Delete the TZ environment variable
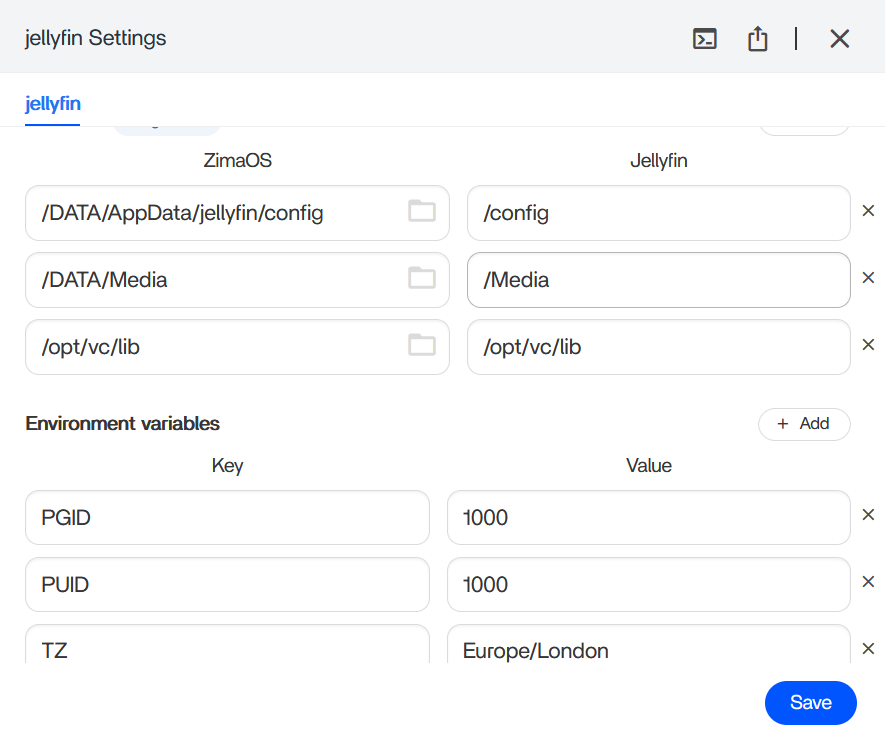885x742 pixels. click(868, 649)
